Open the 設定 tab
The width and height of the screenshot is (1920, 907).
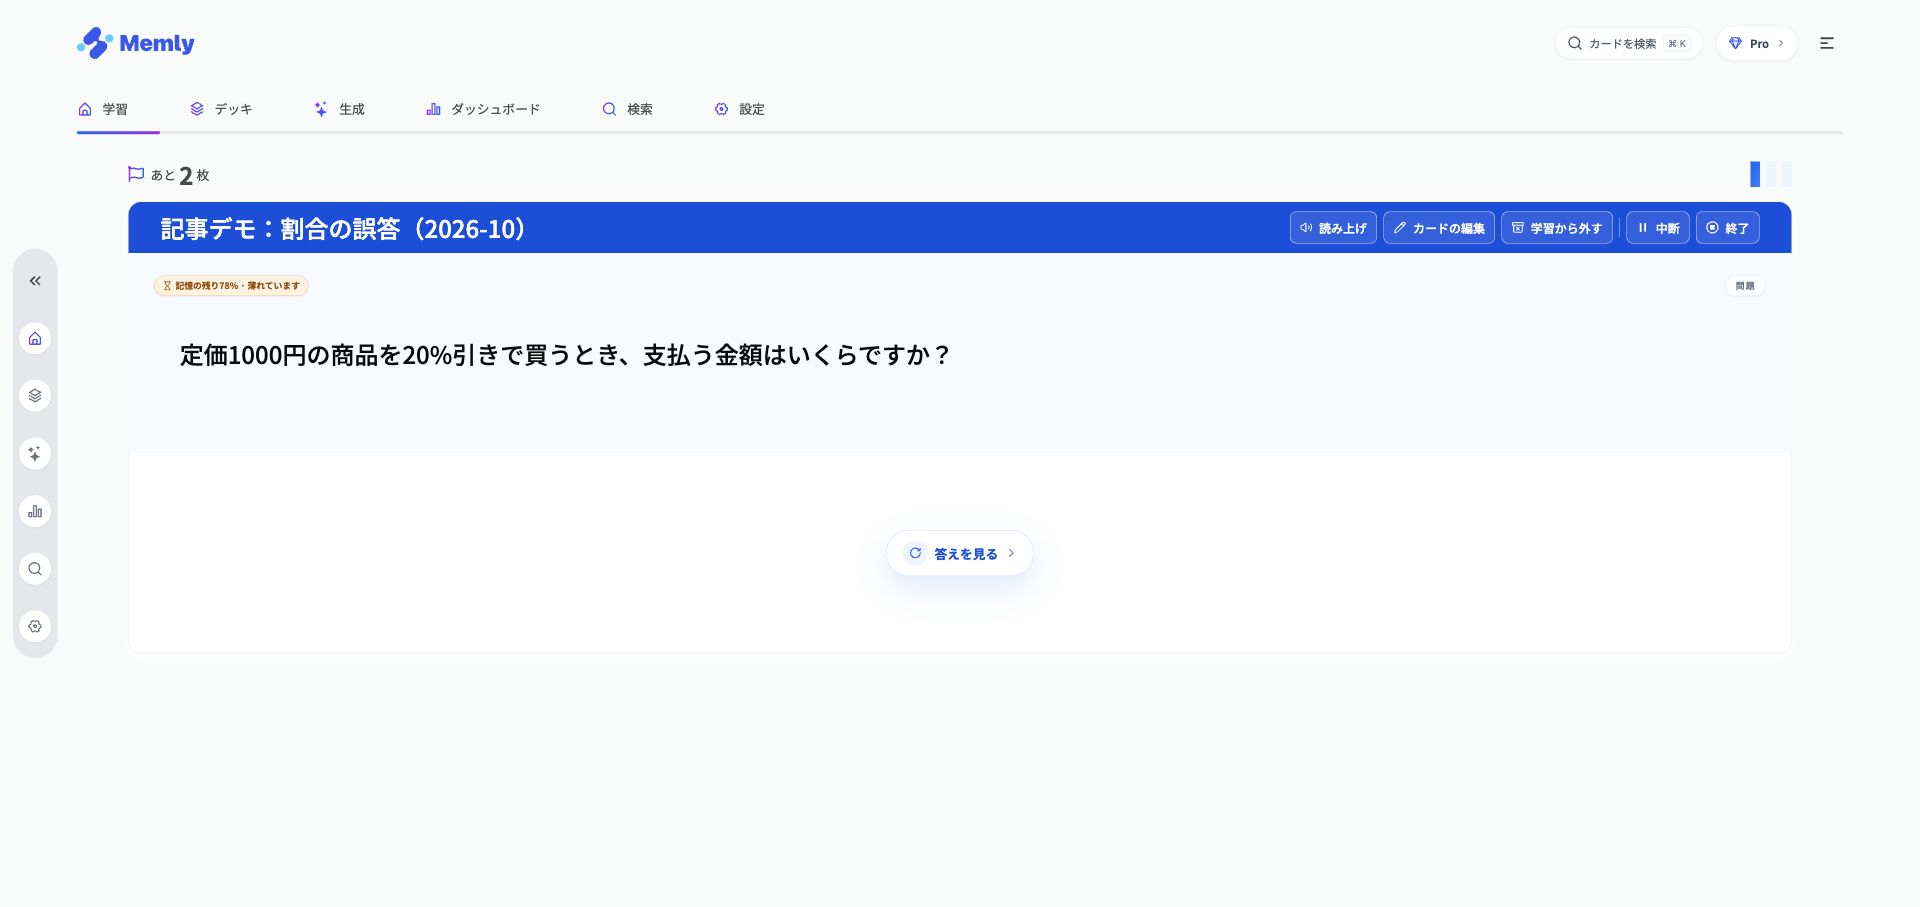739,109
